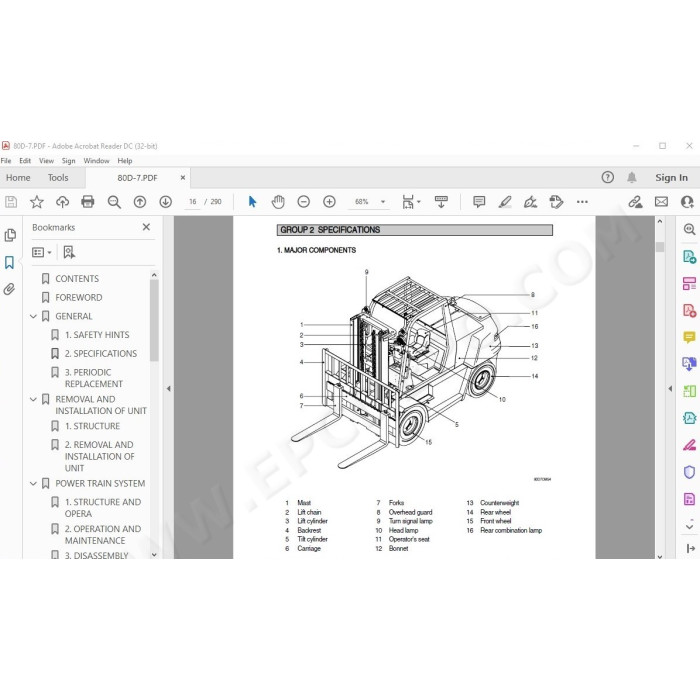Open the File menu
This screenshot has height=700, width=700.
tap(6, 161)
